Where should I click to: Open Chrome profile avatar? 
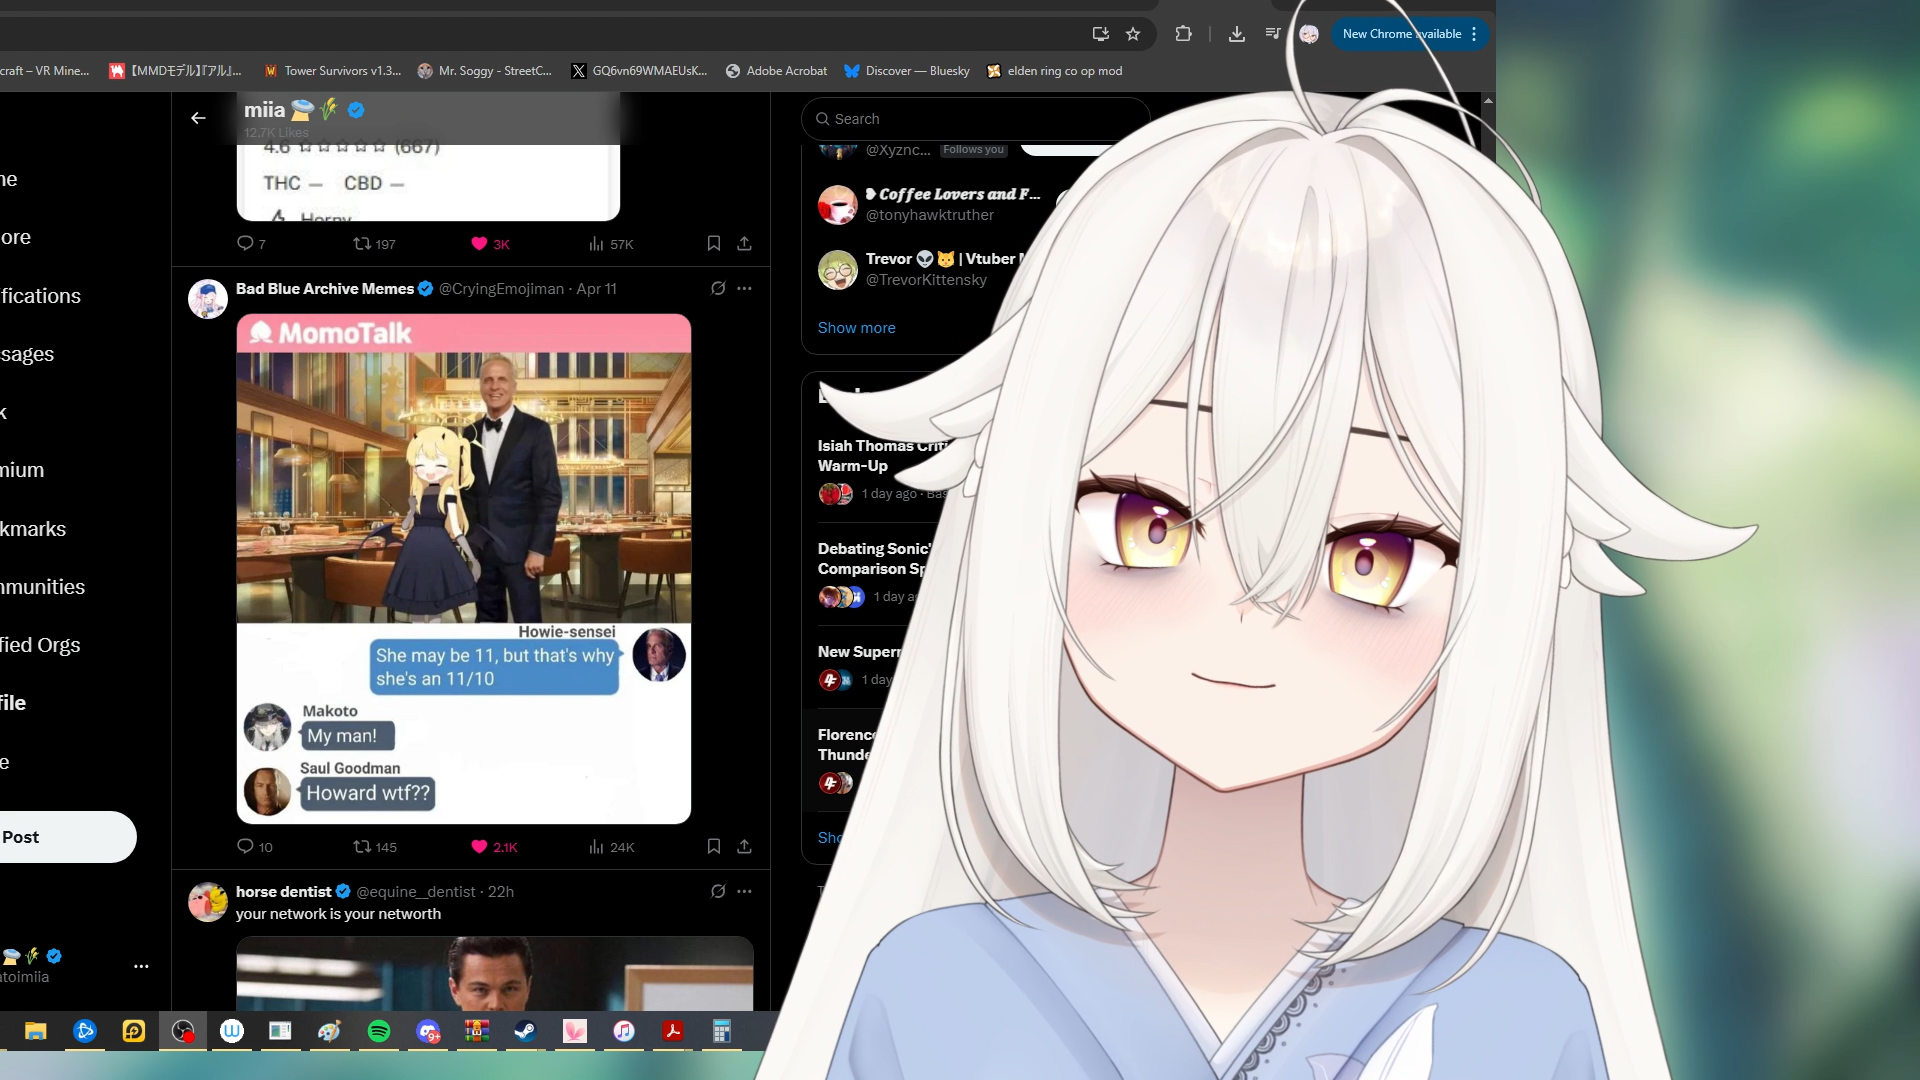pos(1309,34)
